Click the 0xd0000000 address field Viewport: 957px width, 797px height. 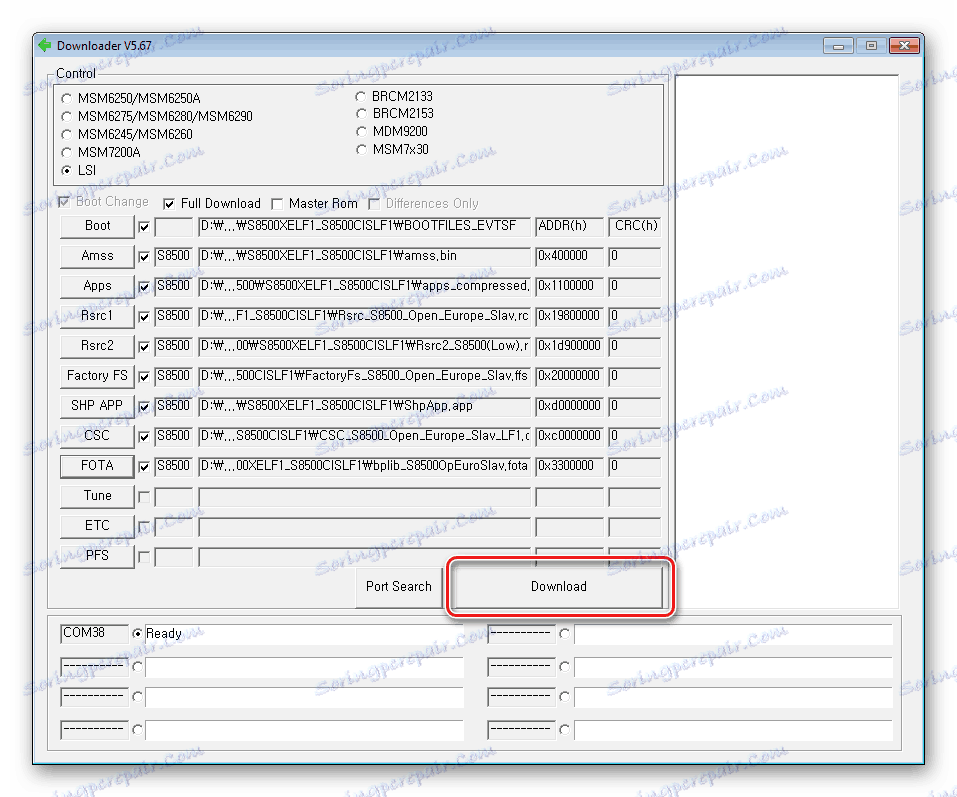coord(569,406)
